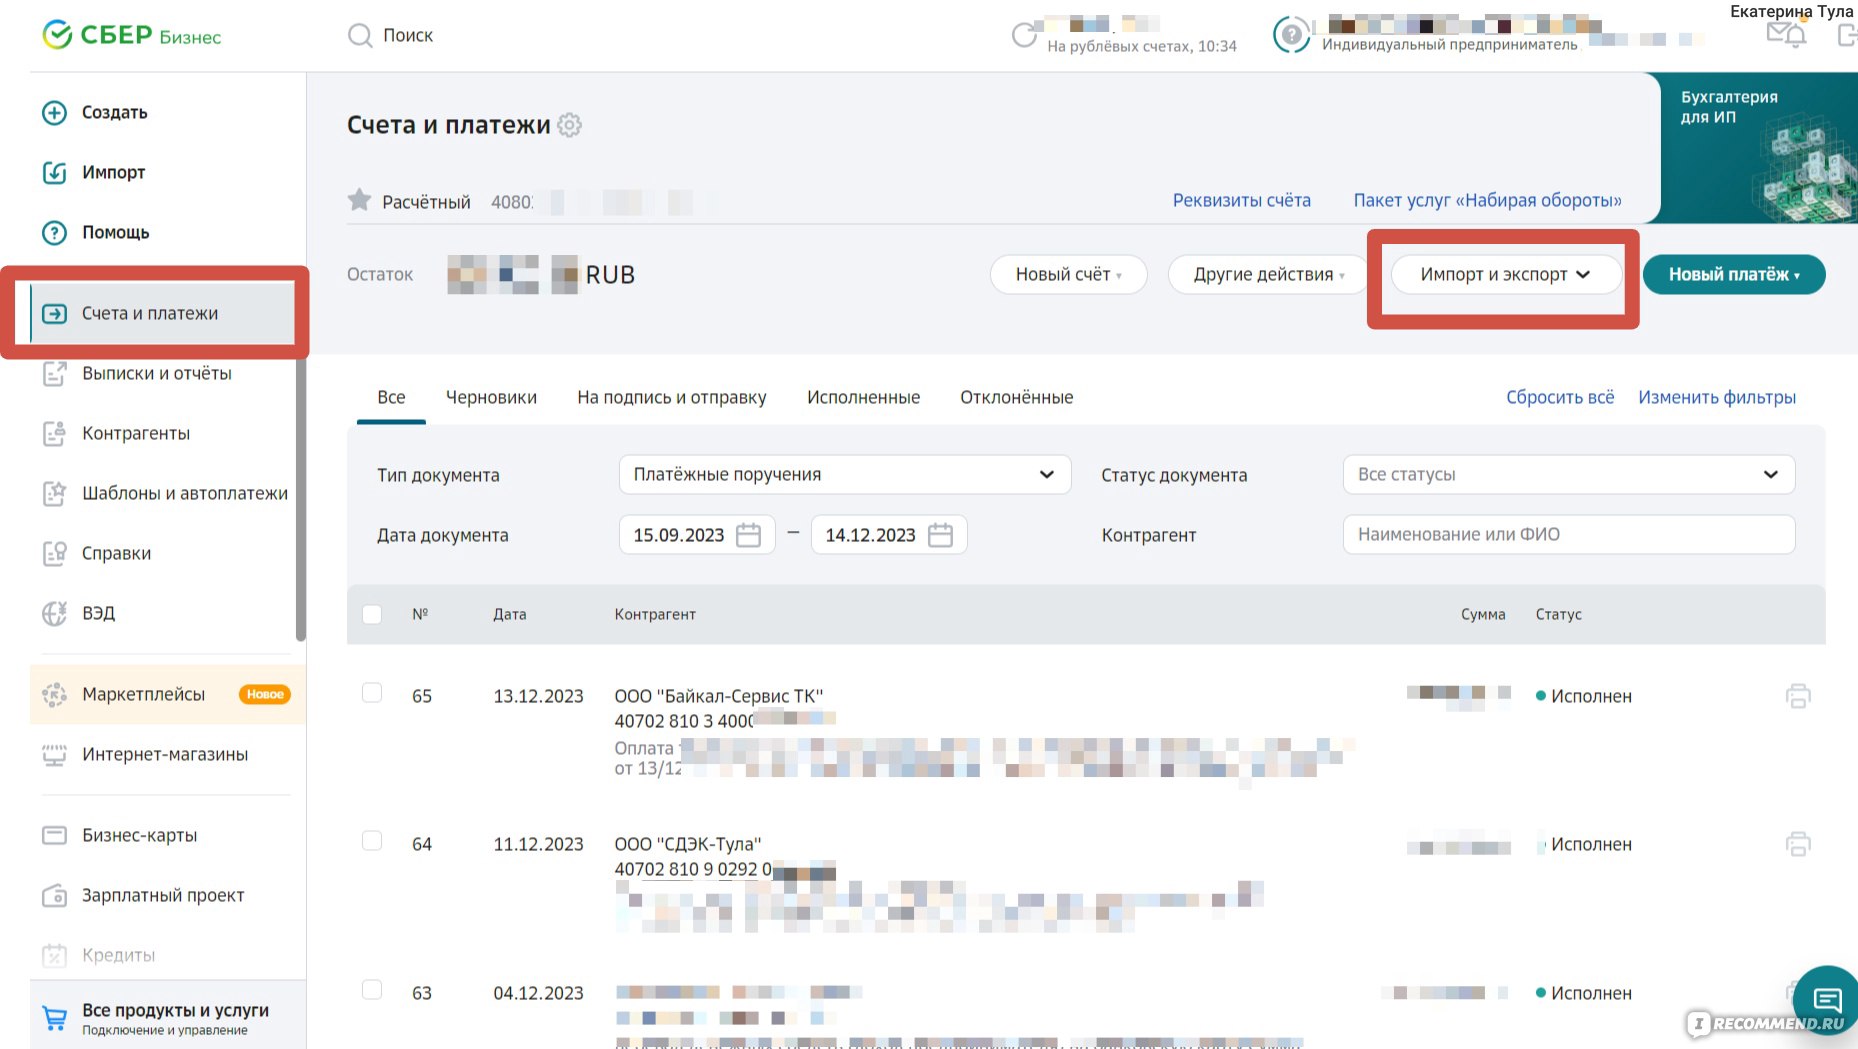Switch to Черновики tab
The height and width of the screenshot is (1049, 1858).
coord(491,397)
